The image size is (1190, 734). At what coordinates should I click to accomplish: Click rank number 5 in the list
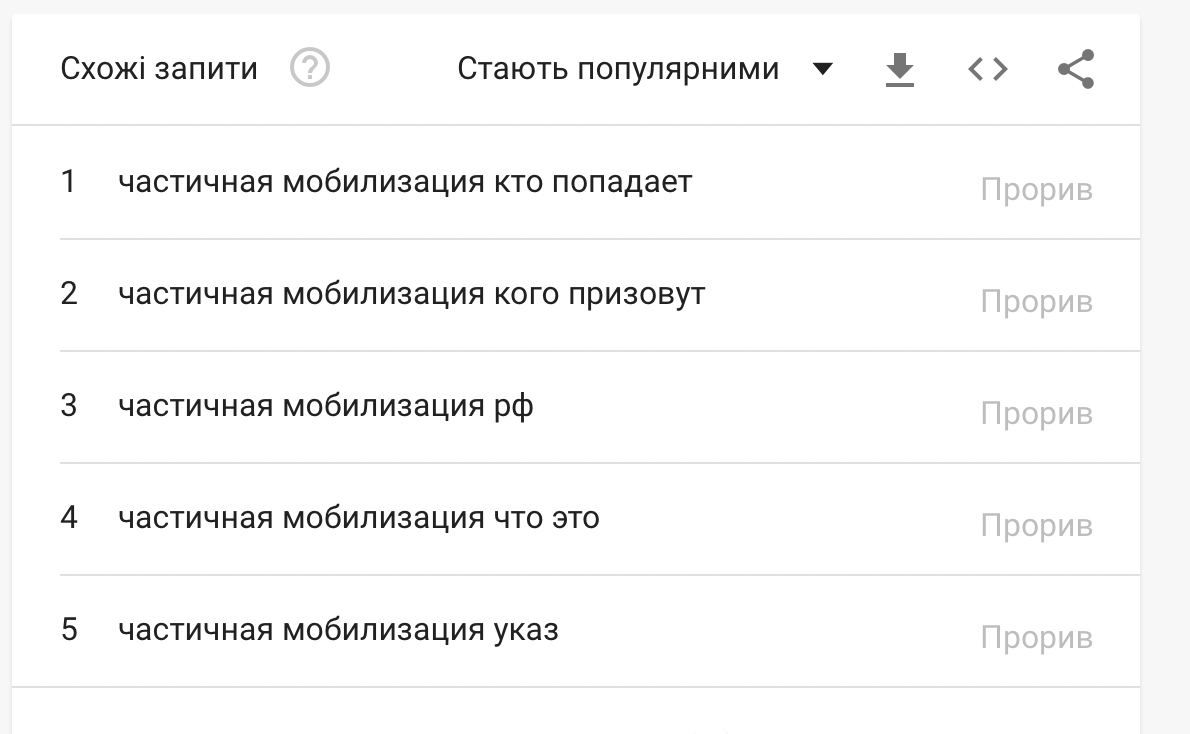[68, 630]
